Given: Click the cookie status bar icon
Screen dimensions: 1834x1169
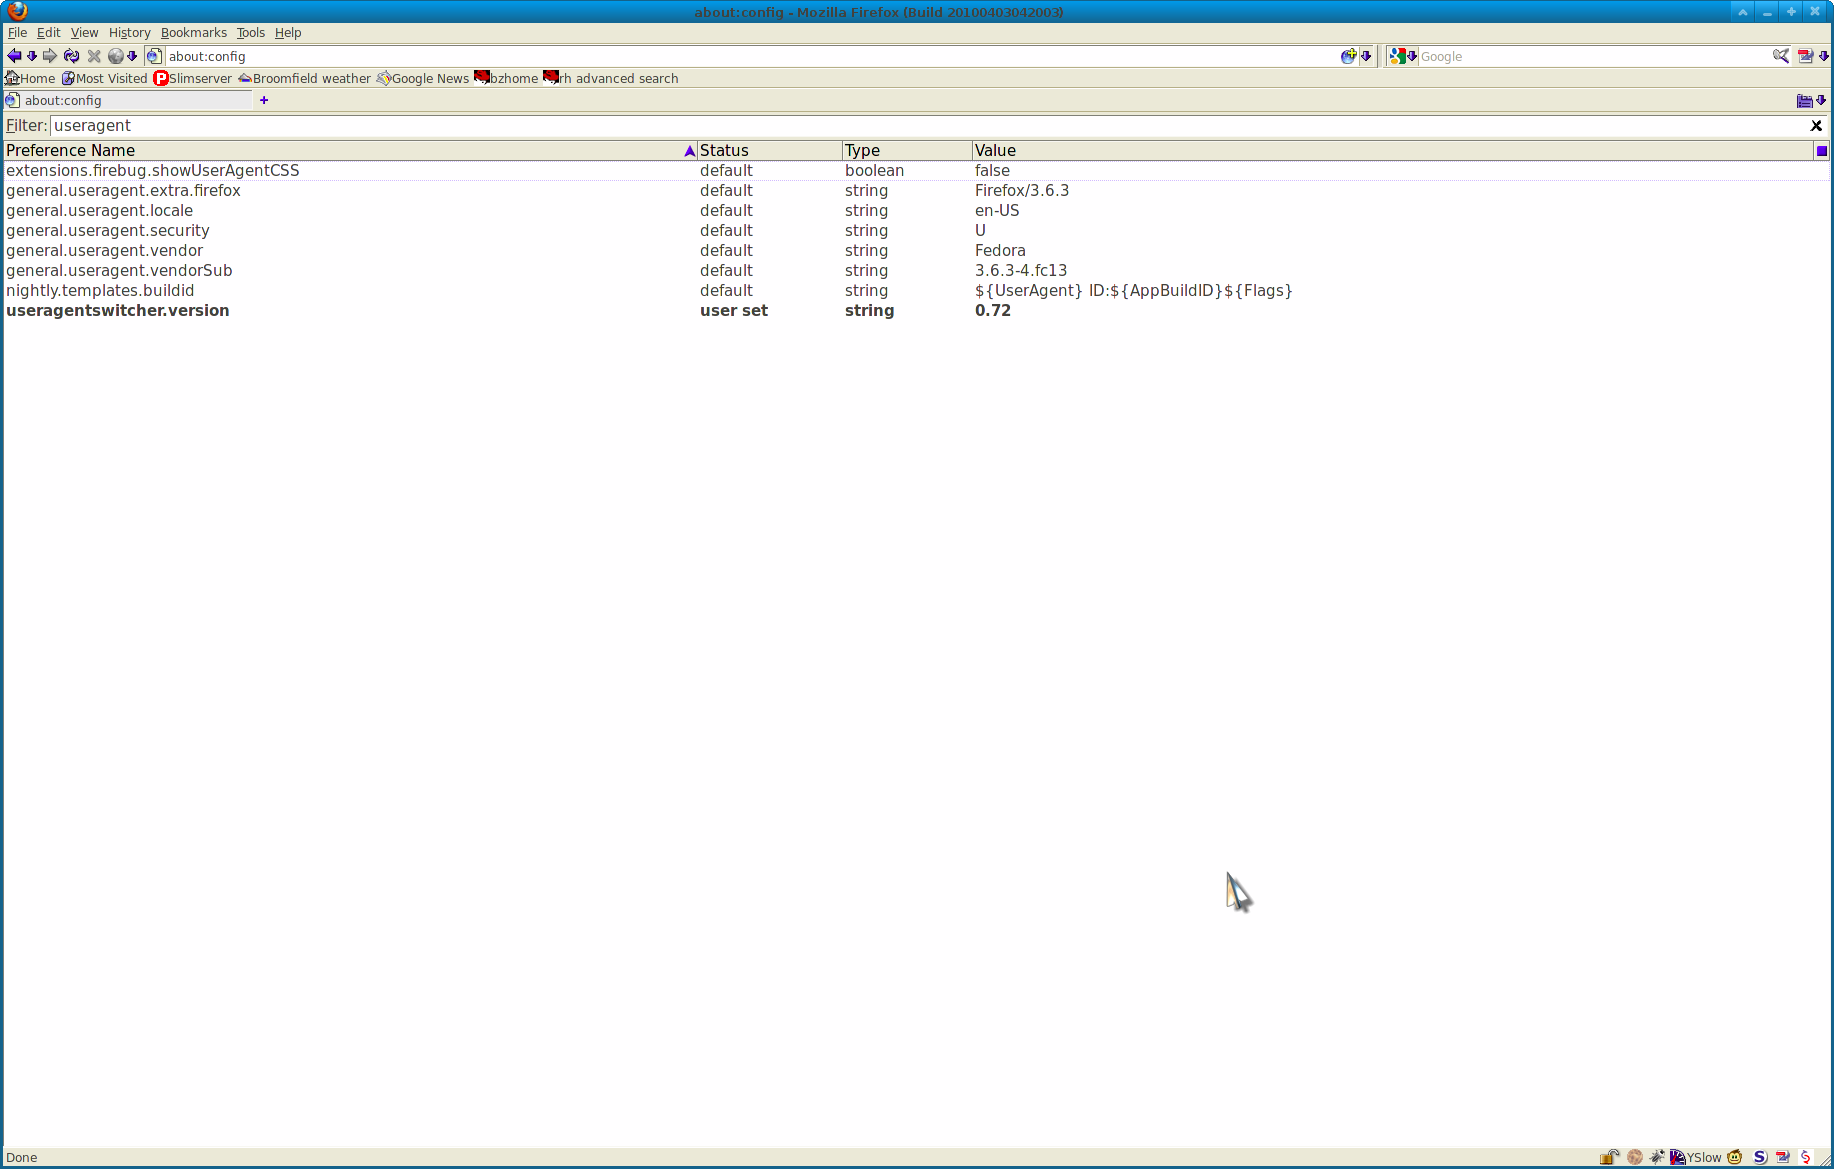Looking at the screenshot, I should point(1634,1157).
